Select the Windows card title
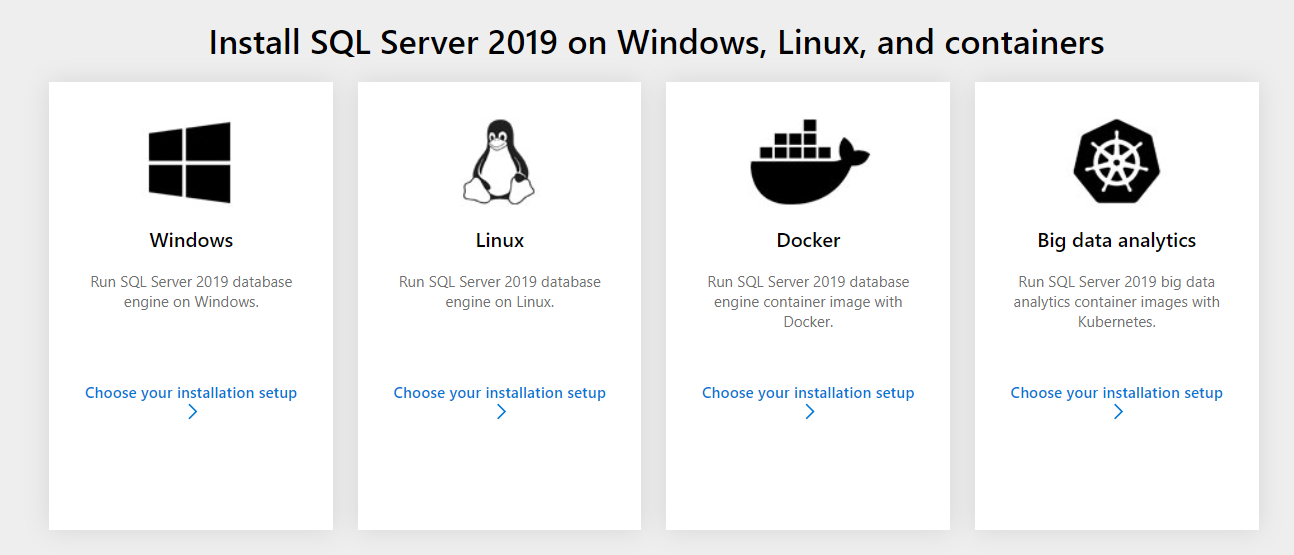The height and width of the screenshot is (555, 1294). (191, 240)
